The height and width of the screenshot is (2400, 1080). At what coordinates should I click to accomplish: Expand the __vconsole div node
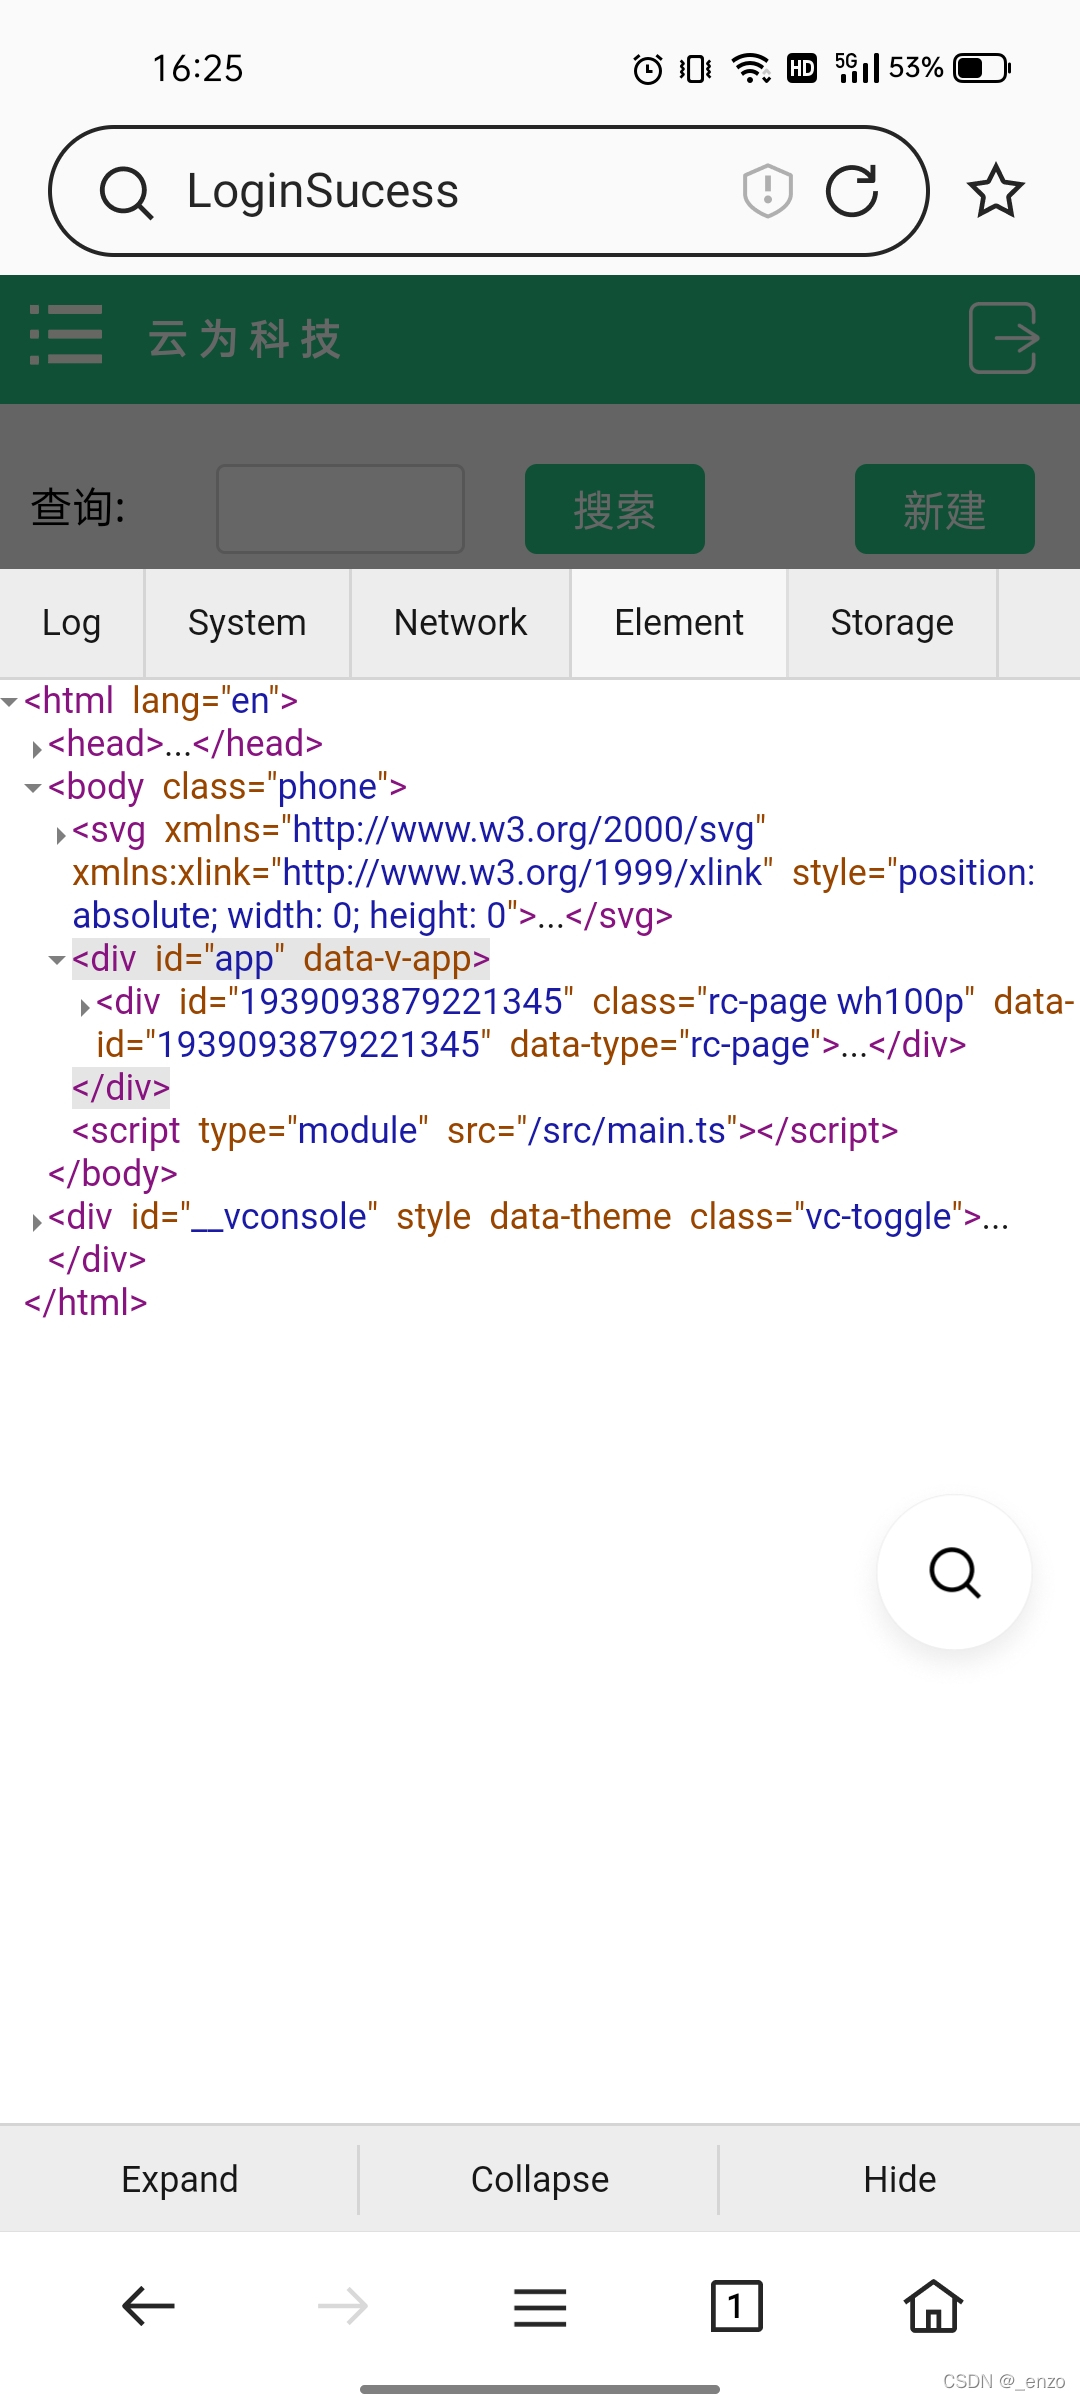pyautogui.click(x=36, y=1220)
